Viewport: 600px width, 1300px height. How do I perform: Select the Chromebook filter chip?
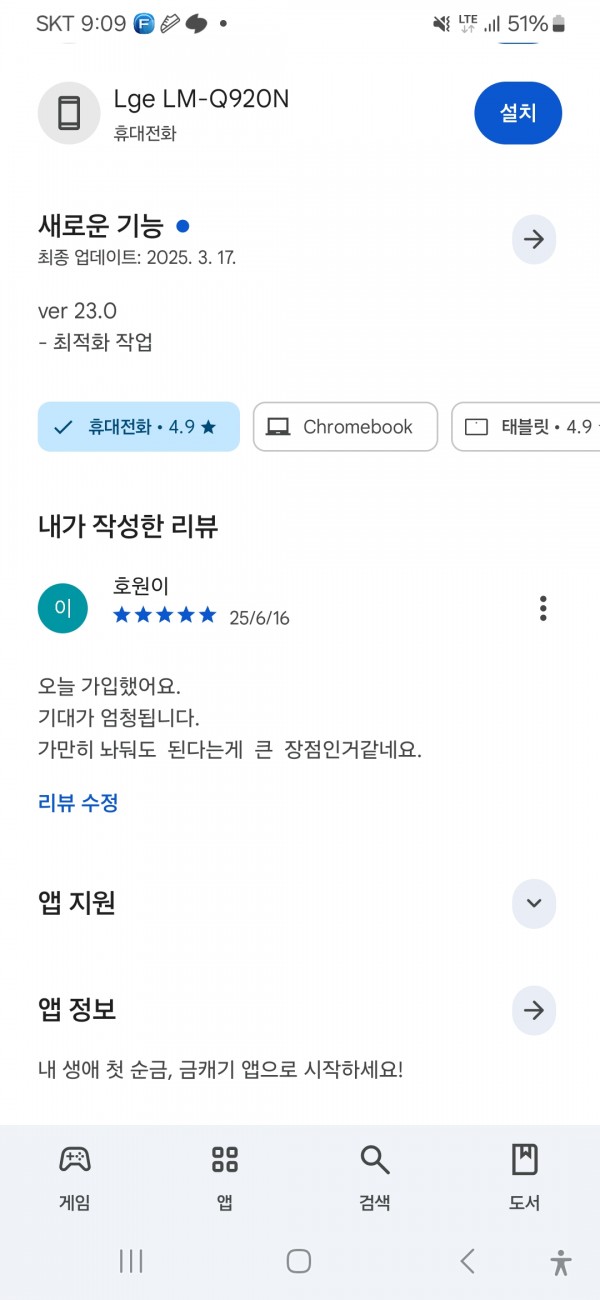tap(345, 427)
